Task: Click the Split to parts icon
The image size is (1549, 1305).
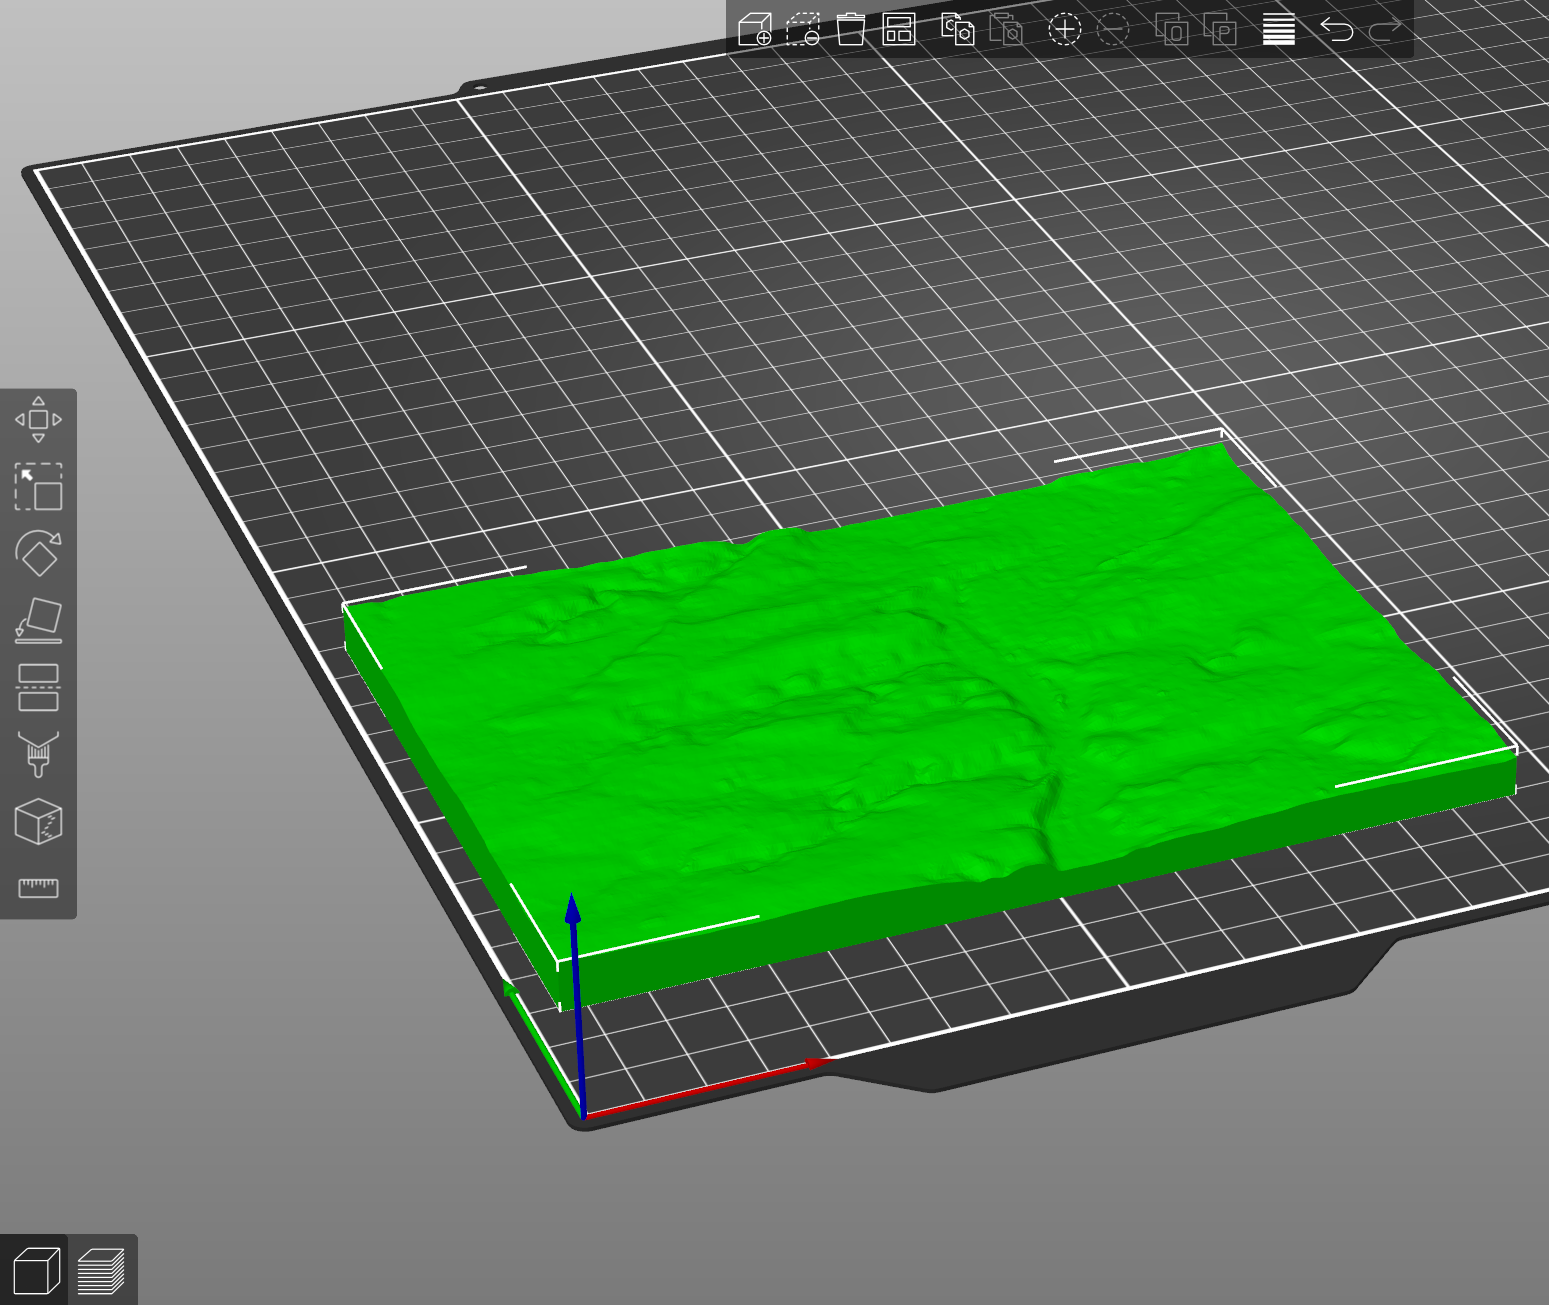Action: click(x=1220, y=30)
